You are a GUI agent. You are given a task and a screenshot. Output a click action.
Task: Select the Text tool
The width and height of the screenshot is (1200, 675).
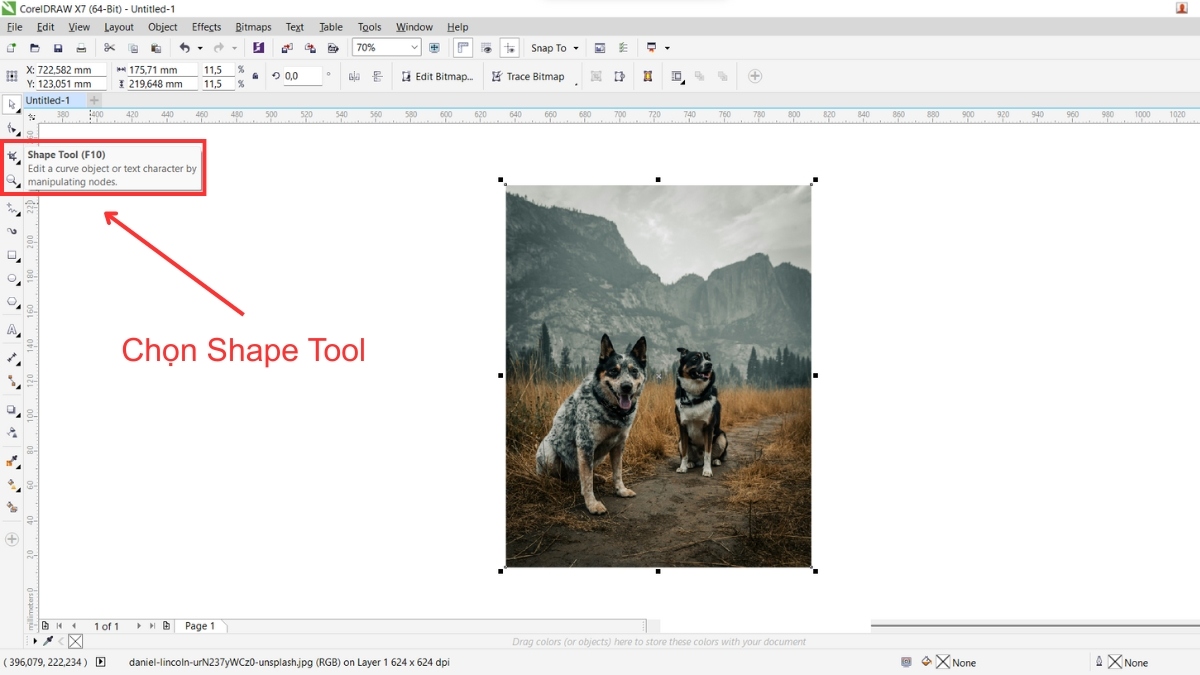click(x=12, y=329)
